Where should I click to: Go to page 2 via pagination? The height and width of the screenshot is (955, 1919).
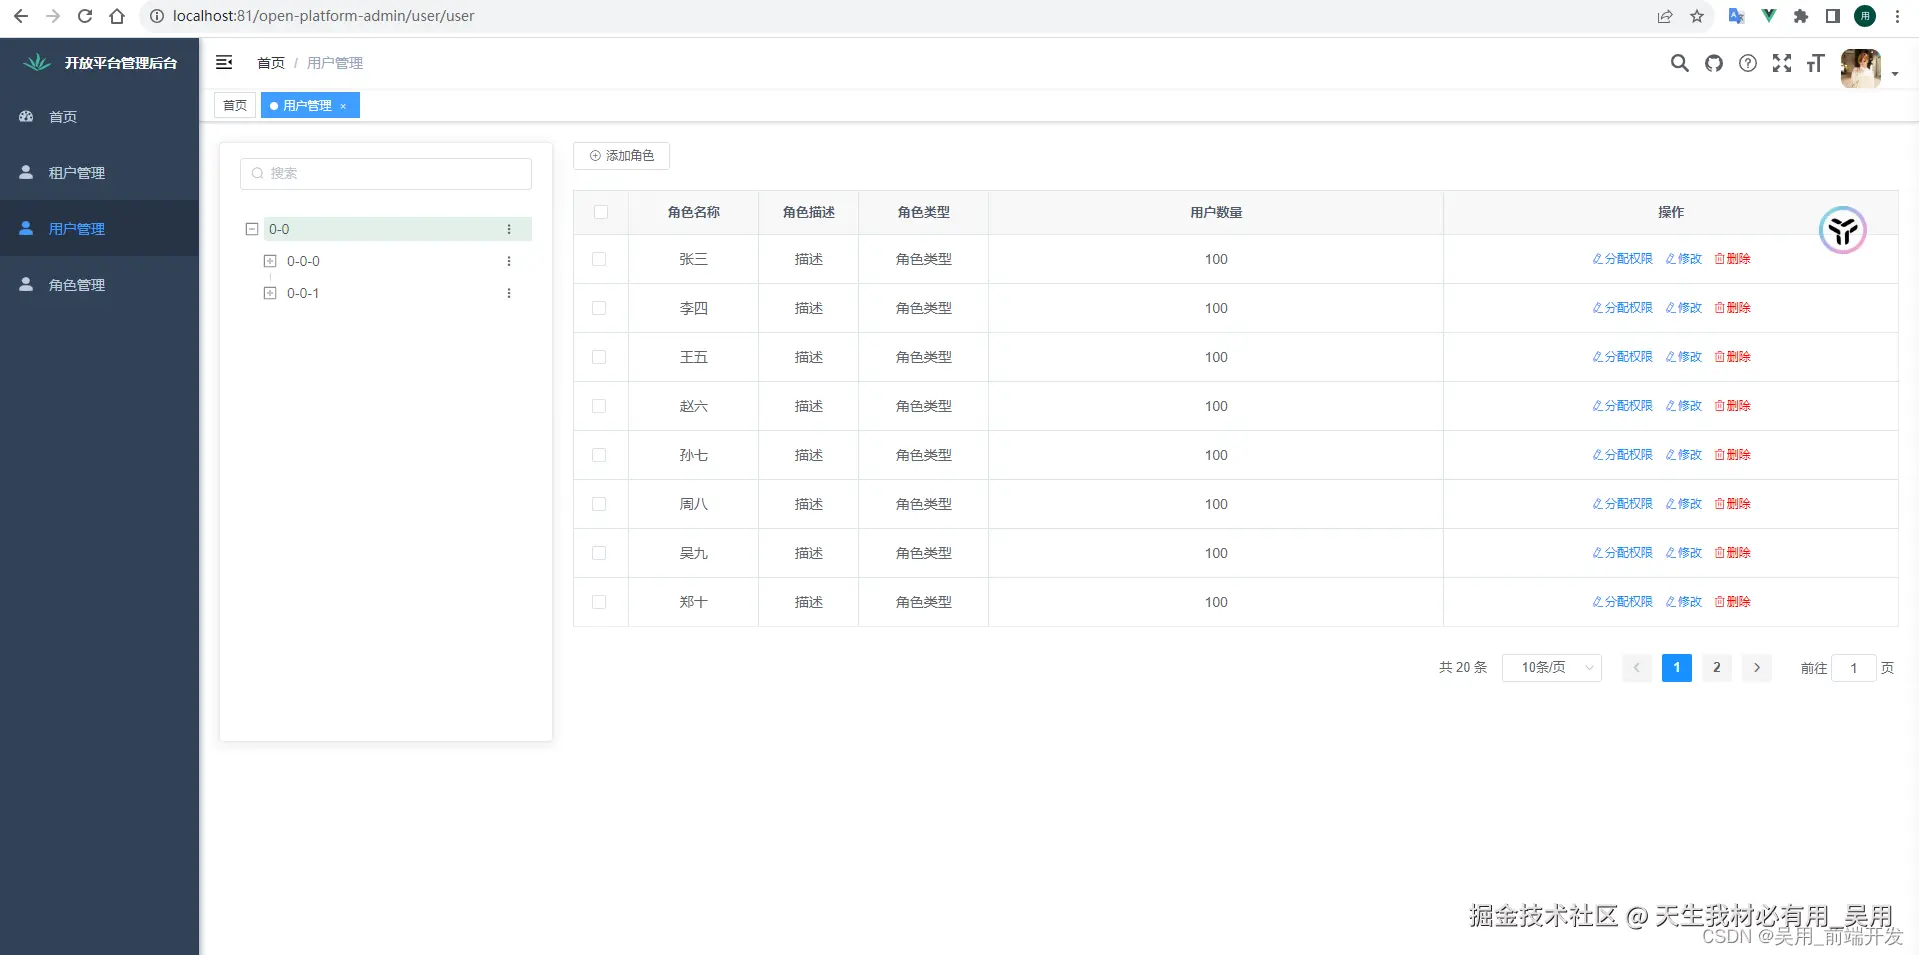1716,667
